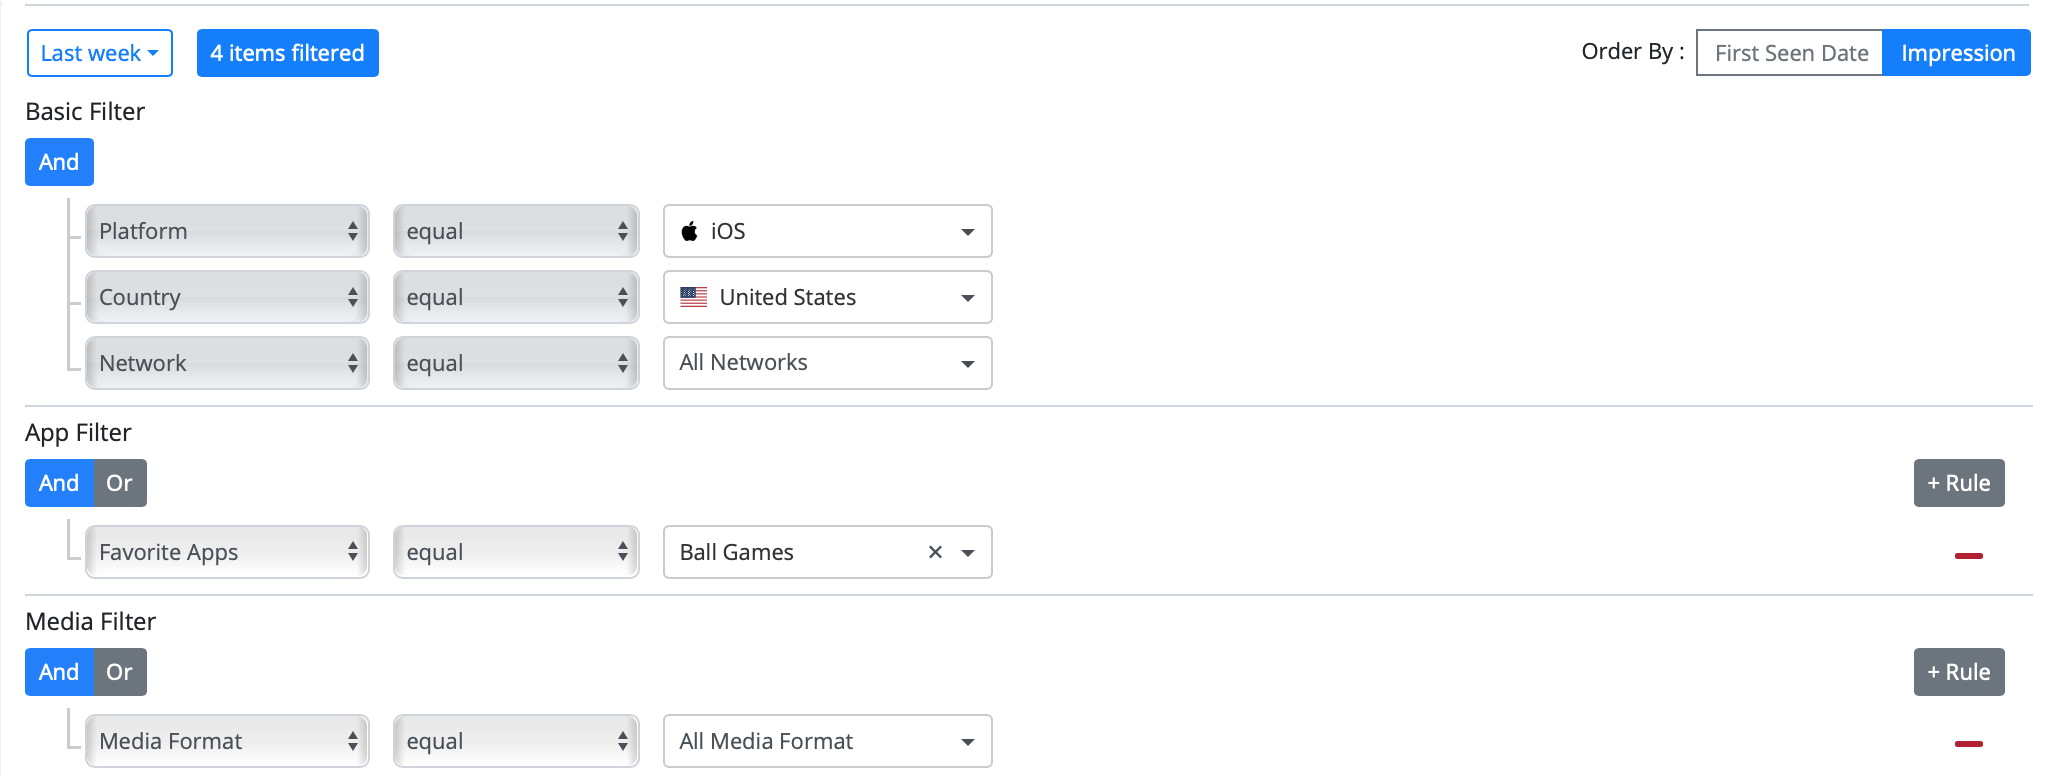The height and width of the screenshot is (776, 2046).
Task: Open the Last week date range dropdown
Action: click(x=100, y=53)
